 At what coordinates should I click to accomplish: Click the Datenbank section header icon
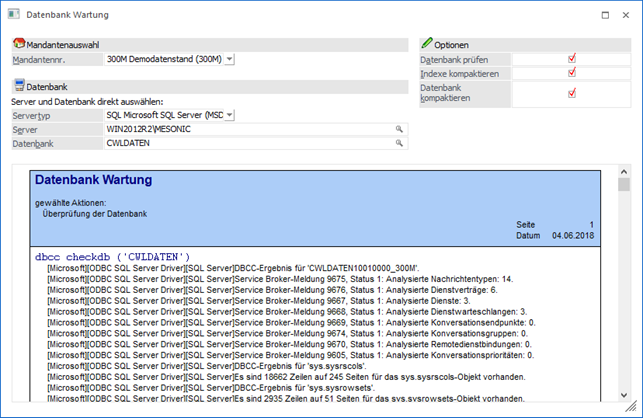18,87
